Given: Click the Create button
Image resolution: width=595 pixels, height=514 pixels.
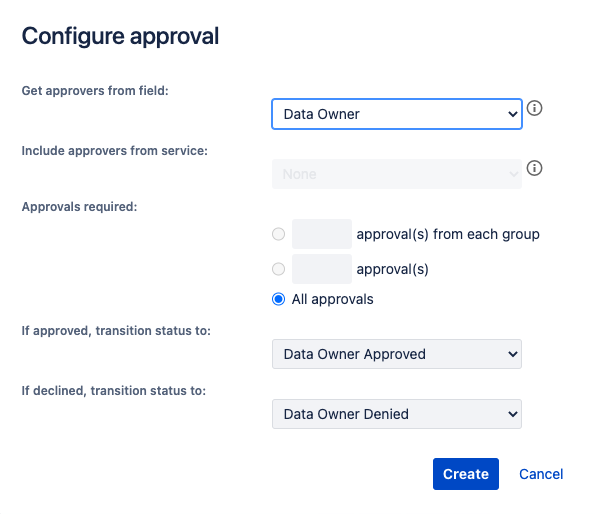Looking at the screenshot, I should (x=466, y=474).
